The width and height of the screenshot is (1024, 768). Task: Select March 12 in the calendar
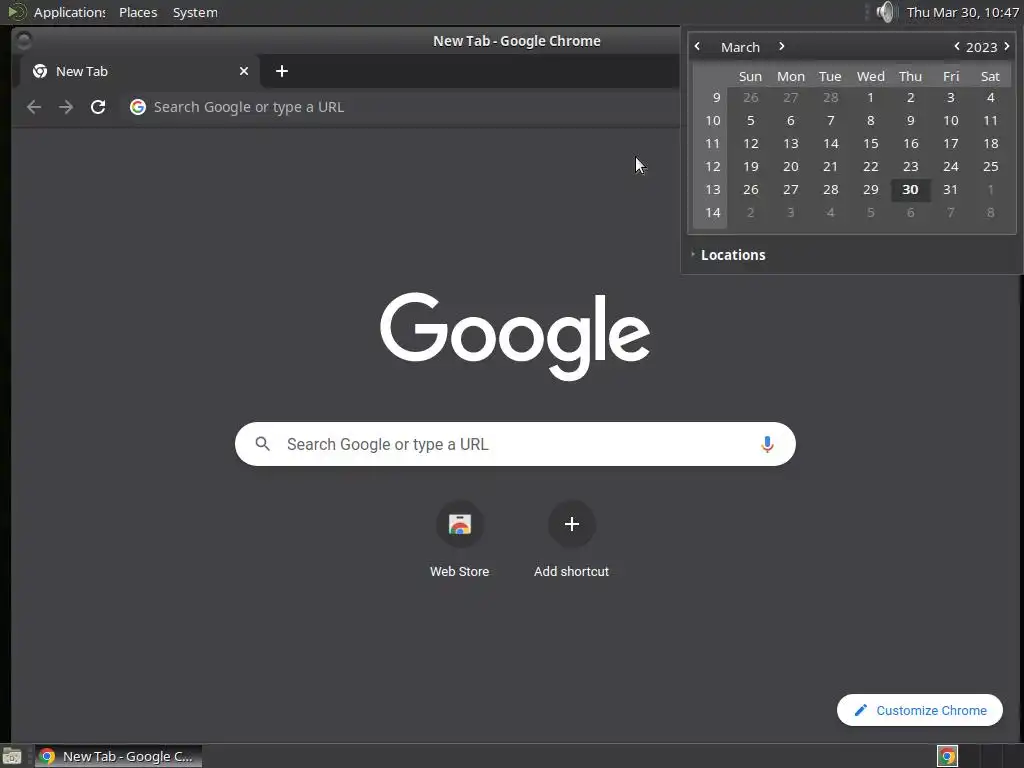tap(751, 144)
